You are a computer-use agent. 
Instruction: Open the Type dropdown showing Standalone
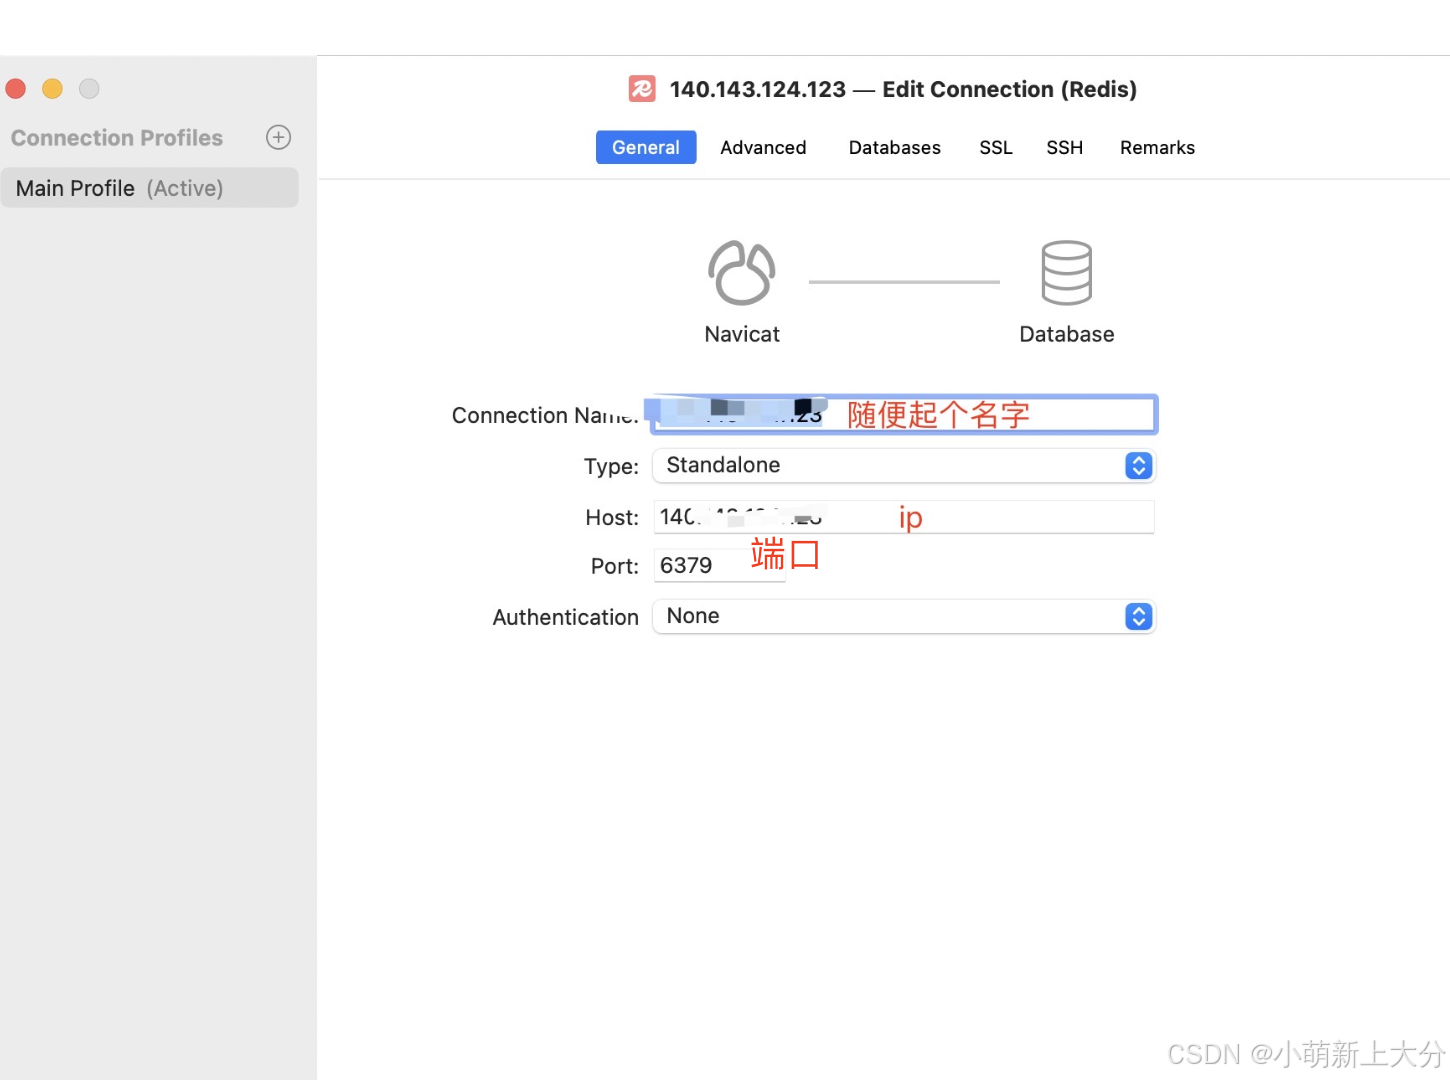pos(904,465)
